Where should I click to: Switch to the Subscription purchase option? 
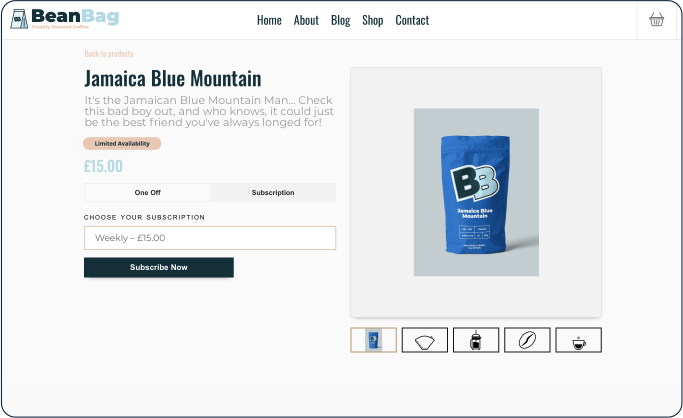tap(273, 192)
